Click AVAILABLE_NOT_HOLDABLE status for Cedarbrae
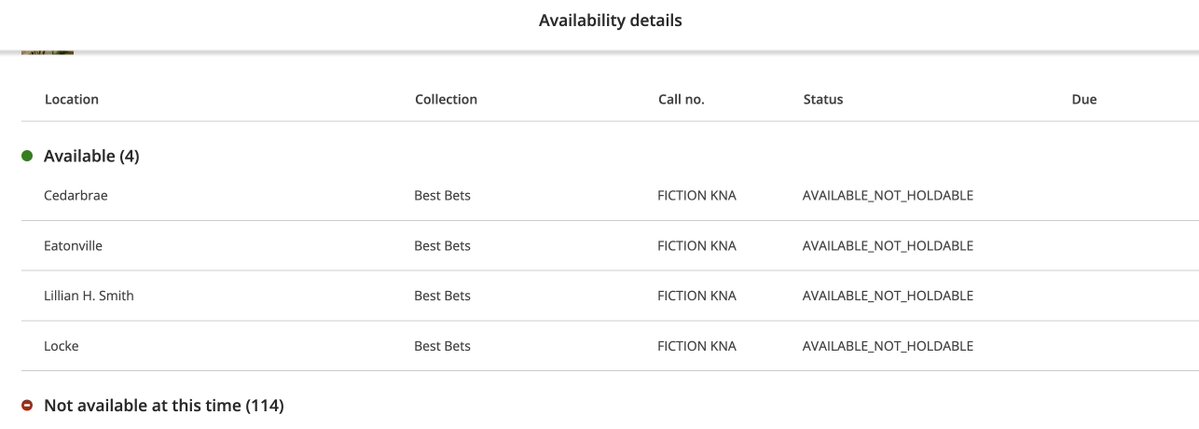This screenshot has width=1199, height=429. pos(887,196)
